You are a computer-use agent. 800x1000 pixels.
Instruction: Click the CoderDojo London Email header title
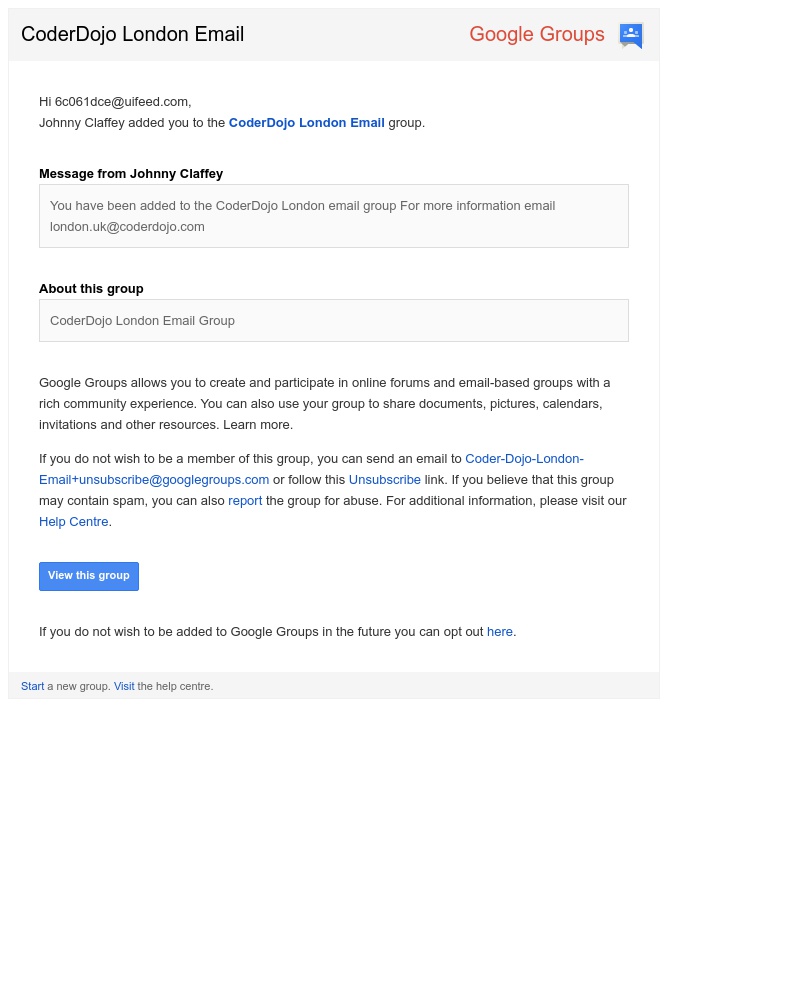click(133, 34)
